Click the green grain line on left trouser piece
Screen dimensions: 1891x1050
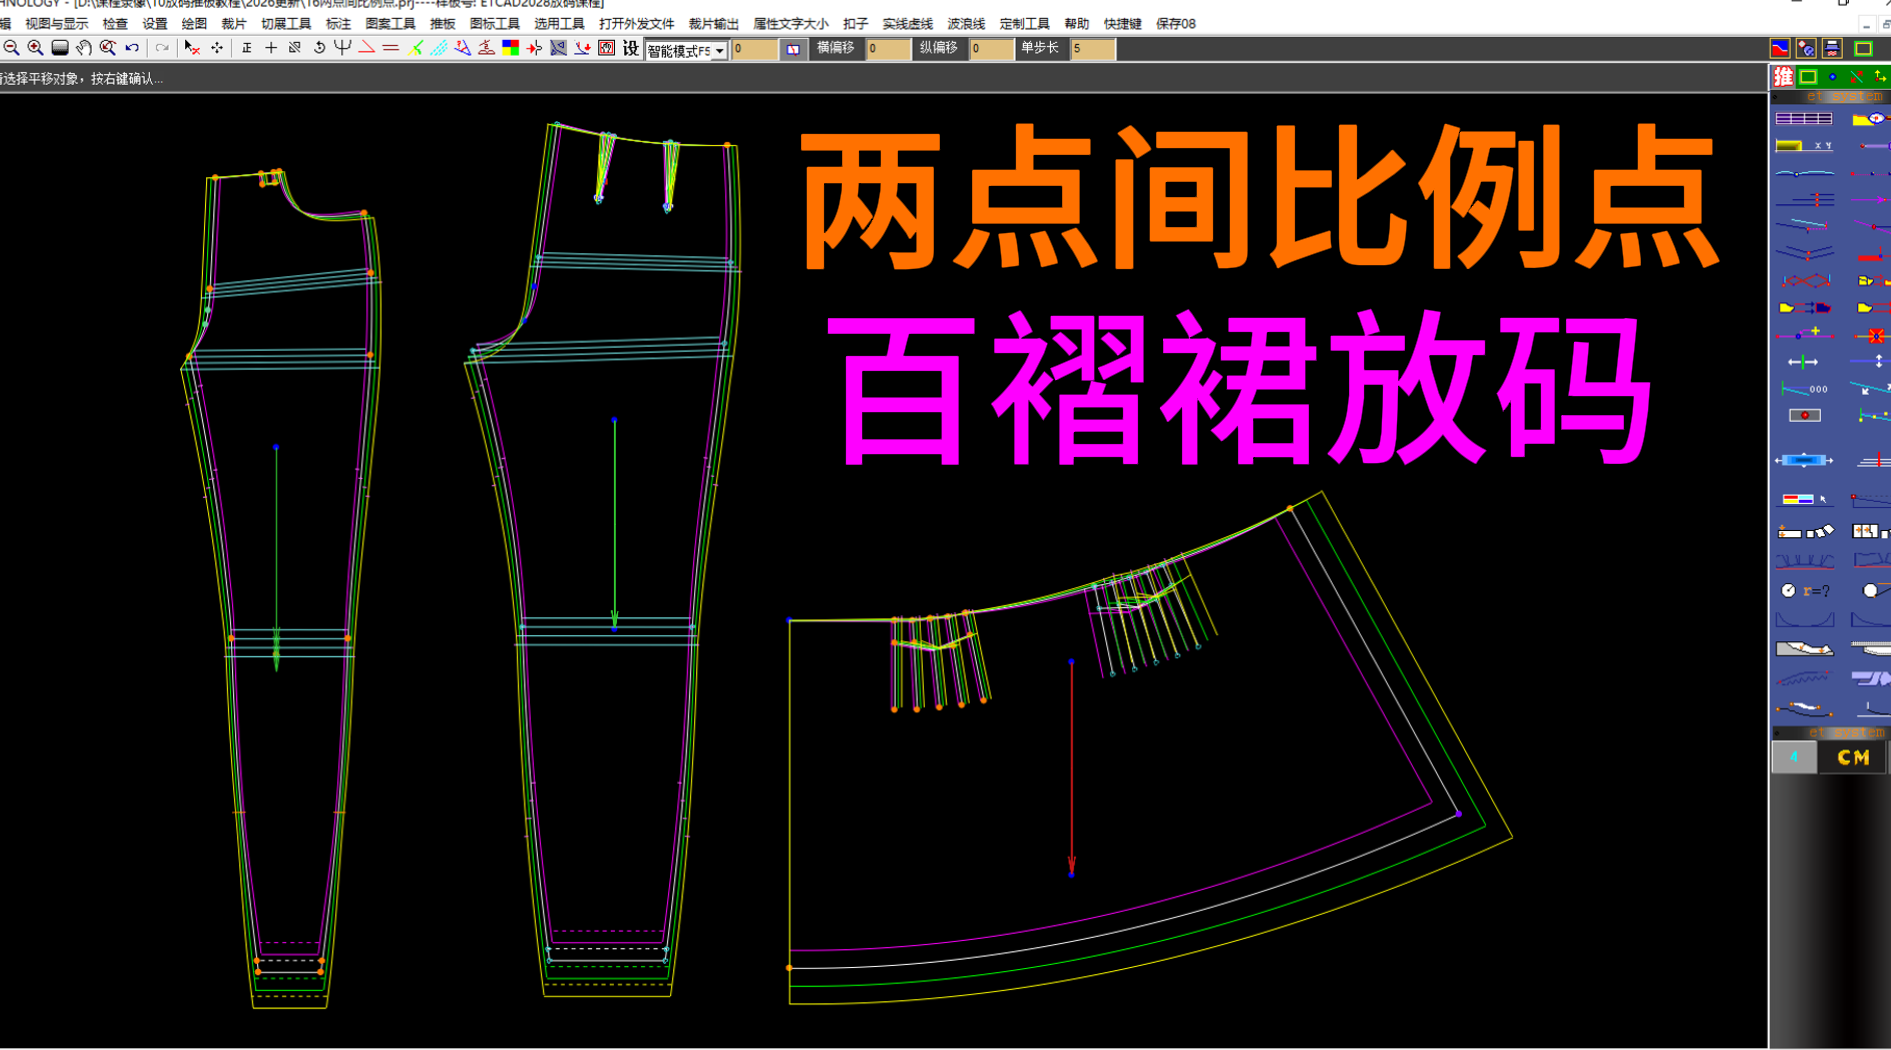276,557
